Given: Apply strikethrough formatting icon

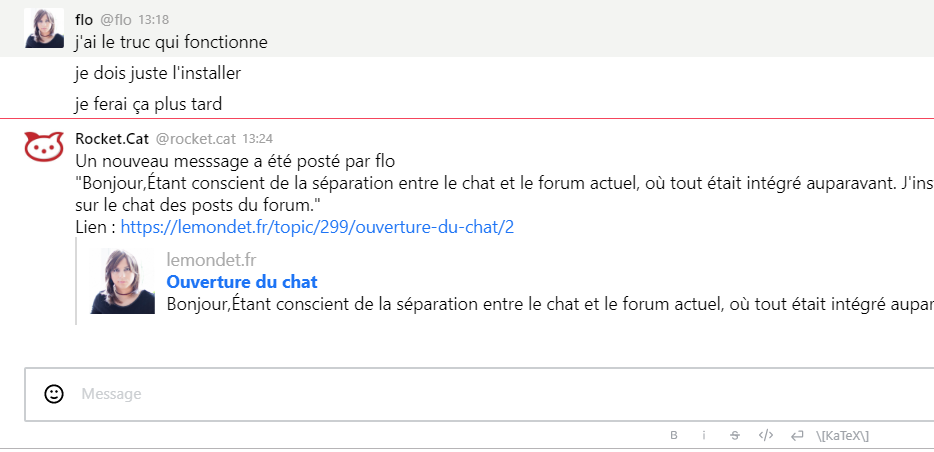Looking at the screenshot, I should (734, 435).
